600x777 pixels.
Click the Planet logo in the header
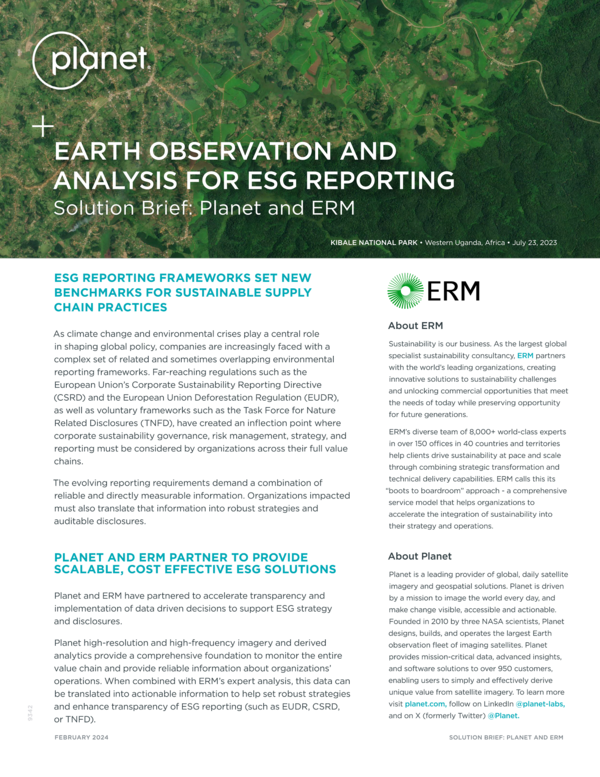tap(91, 59)
